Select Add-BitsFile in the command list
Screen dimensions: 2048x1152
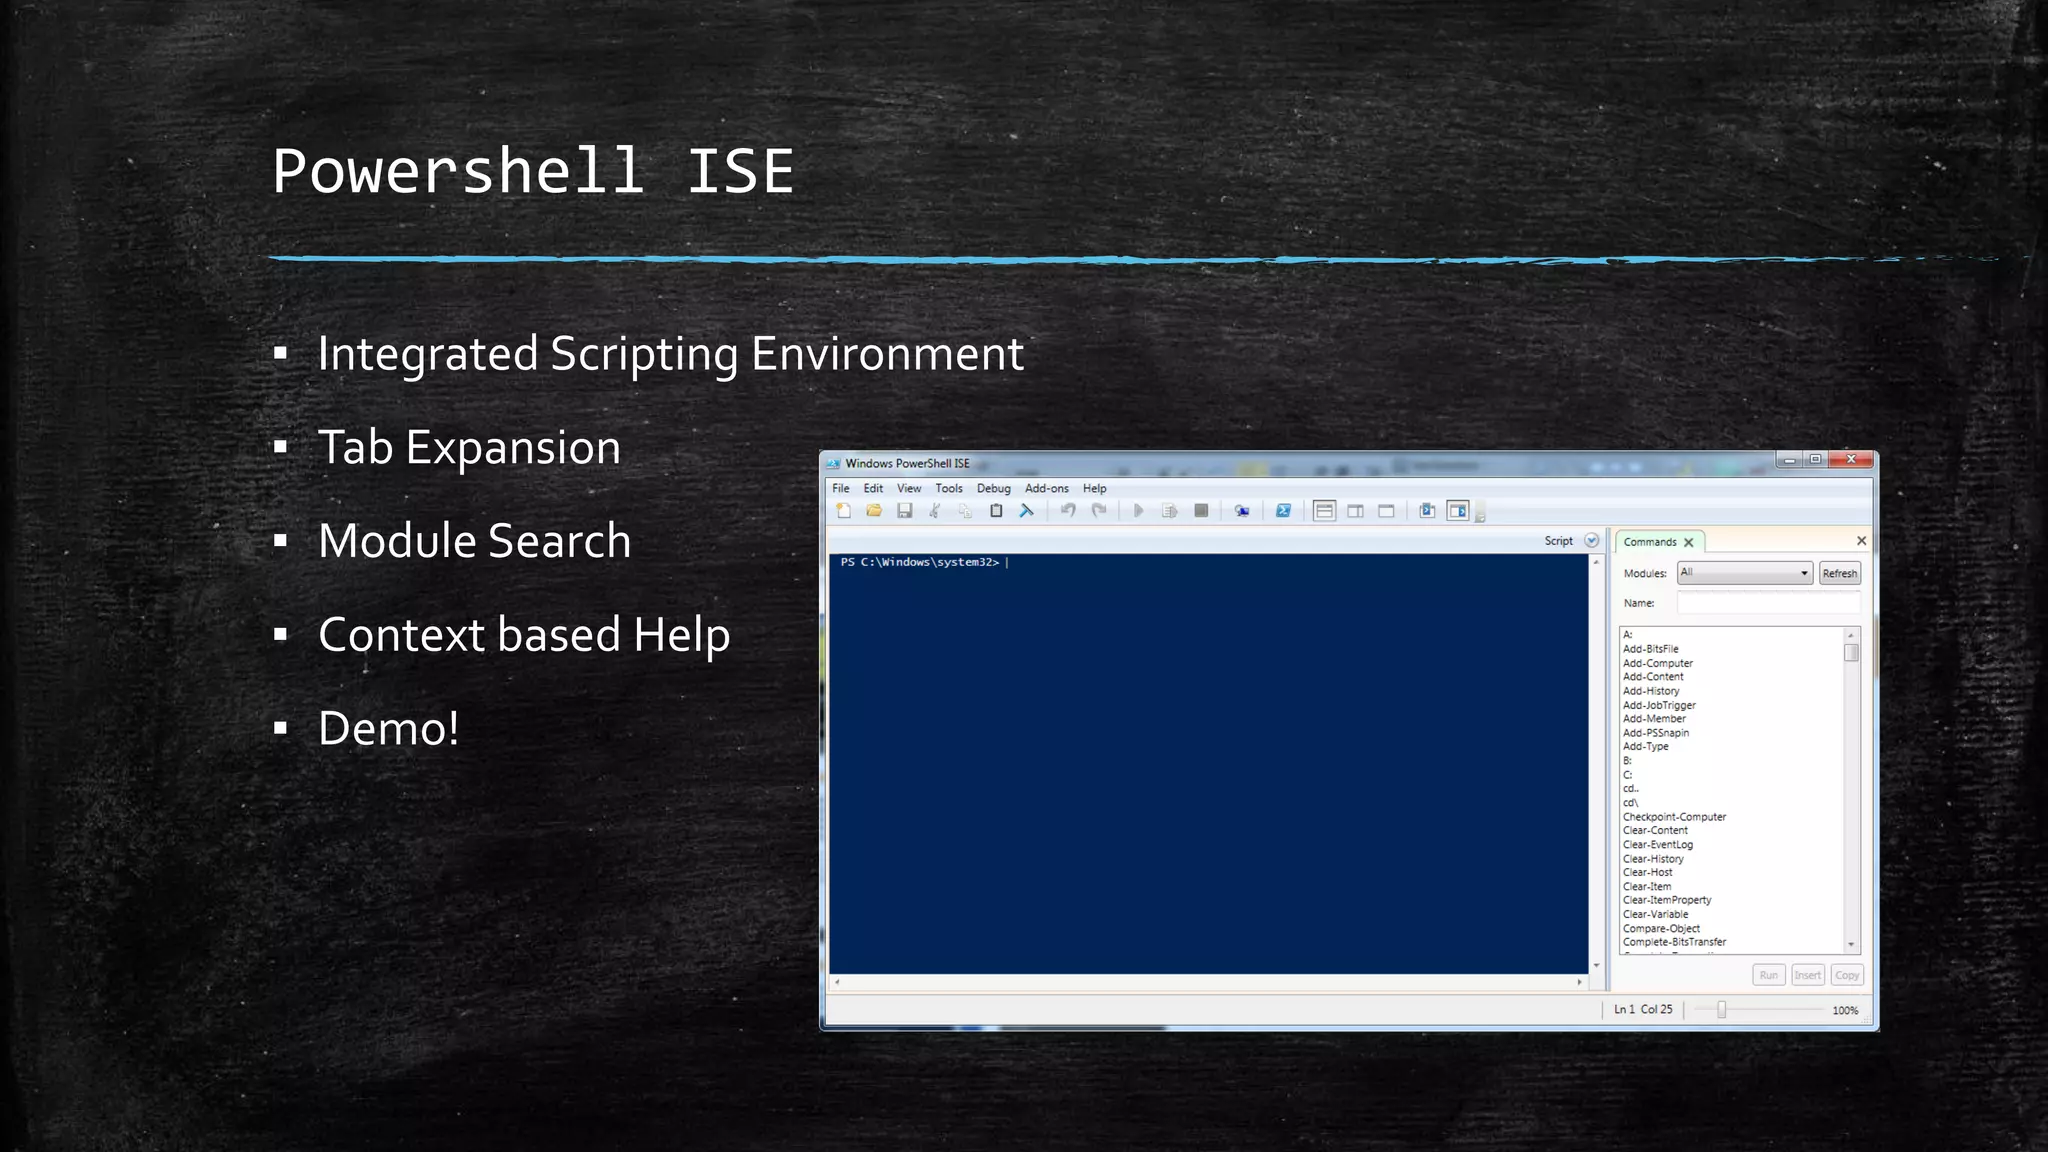[x=1650, y=649]
